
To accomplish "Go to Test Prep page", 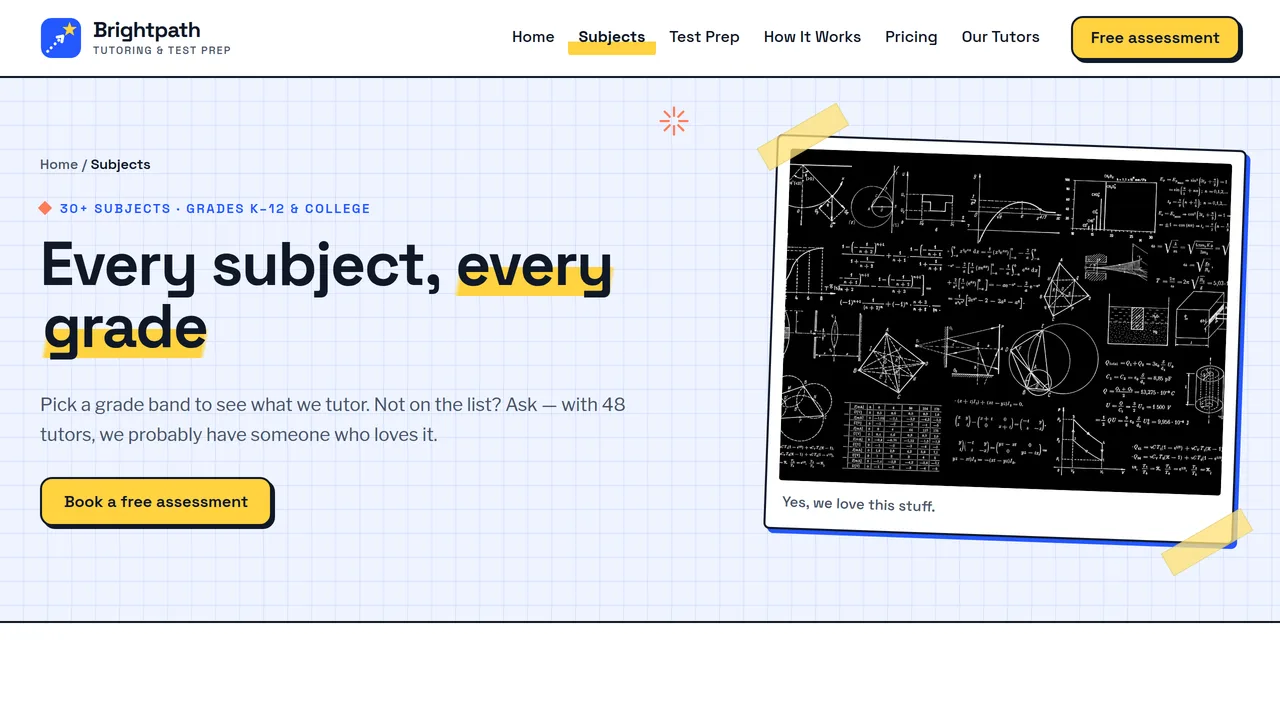I will click(x=705, y=37).
